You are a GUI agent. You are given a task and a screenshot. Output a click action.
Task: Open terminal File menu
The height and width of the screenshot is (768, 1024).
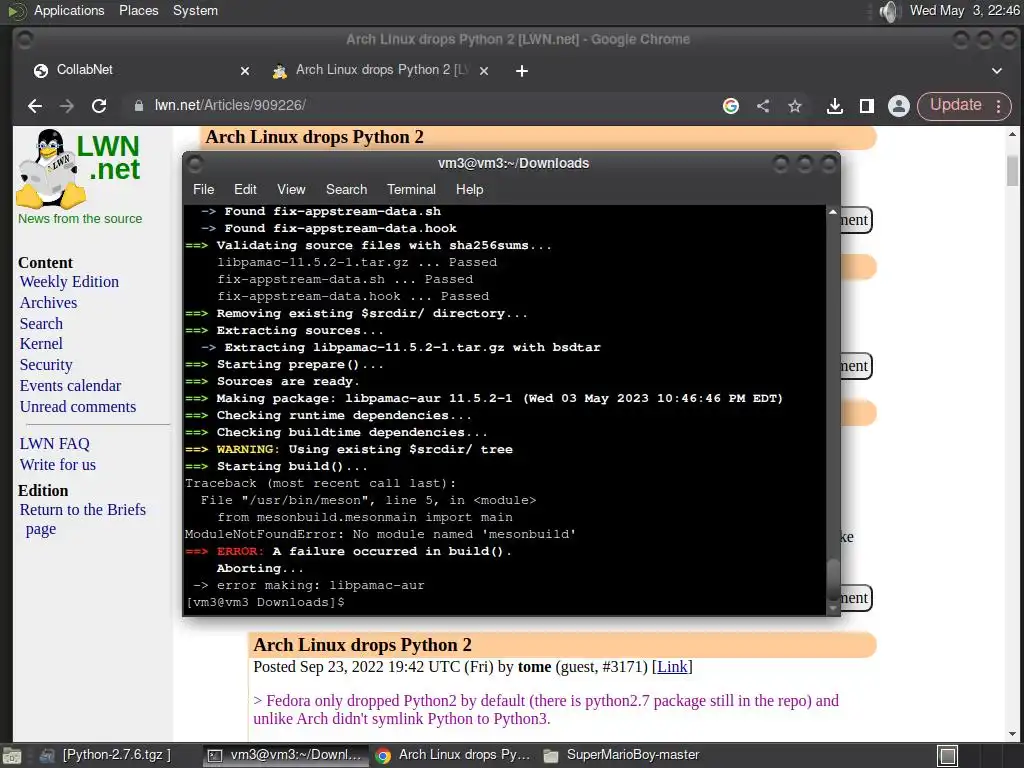click(x=203, y=189)
